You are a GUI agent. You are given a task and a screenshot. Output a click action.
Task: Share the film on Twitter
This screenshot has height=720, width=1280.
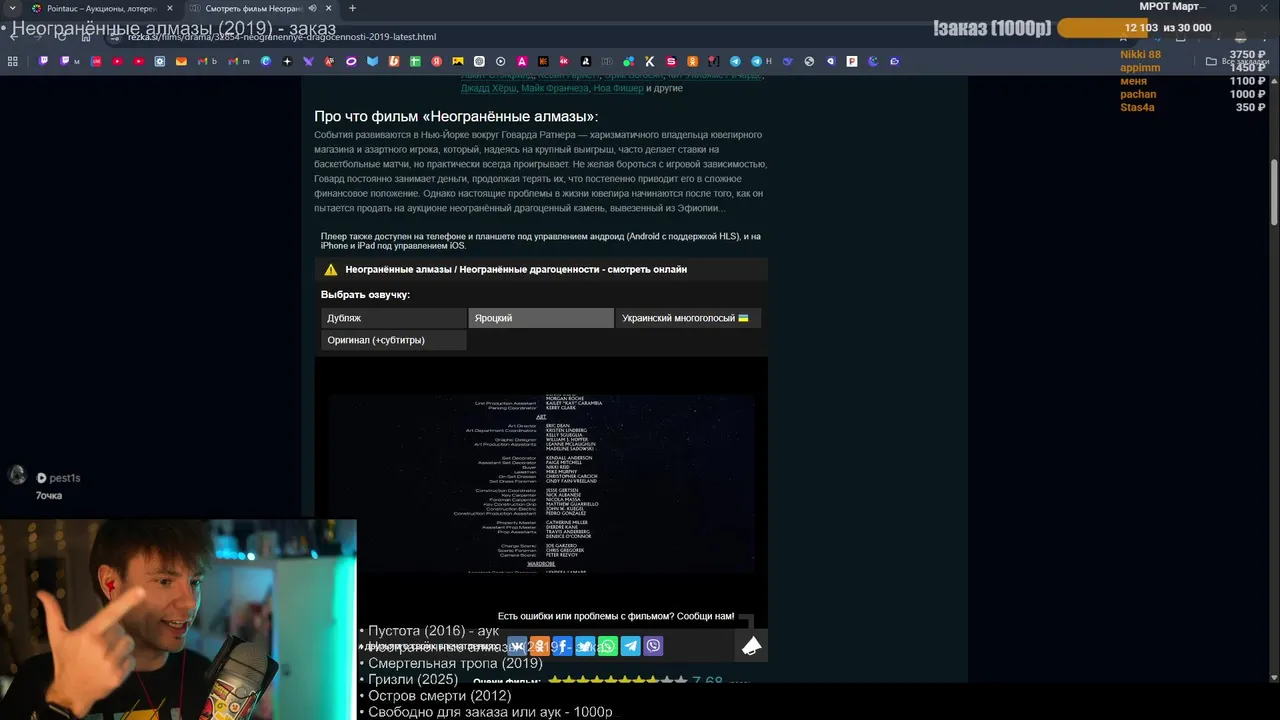(585, 646)
